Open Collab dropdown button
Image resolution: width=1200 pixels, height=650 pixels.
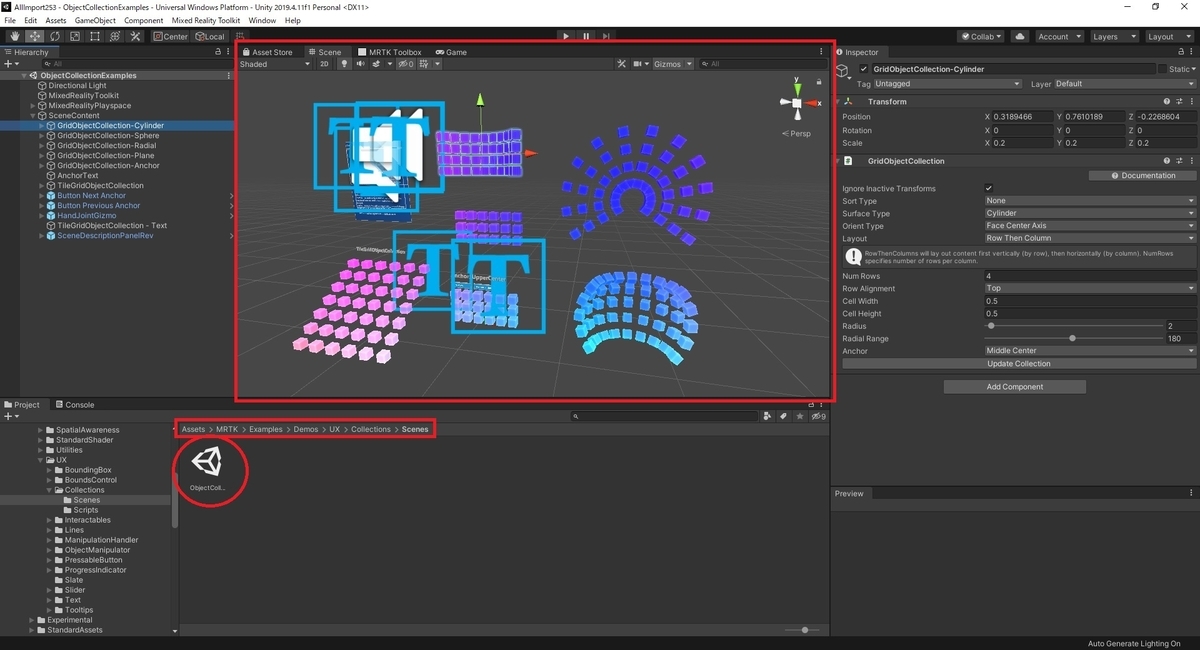pyautogui.click(x=980, y=36)
